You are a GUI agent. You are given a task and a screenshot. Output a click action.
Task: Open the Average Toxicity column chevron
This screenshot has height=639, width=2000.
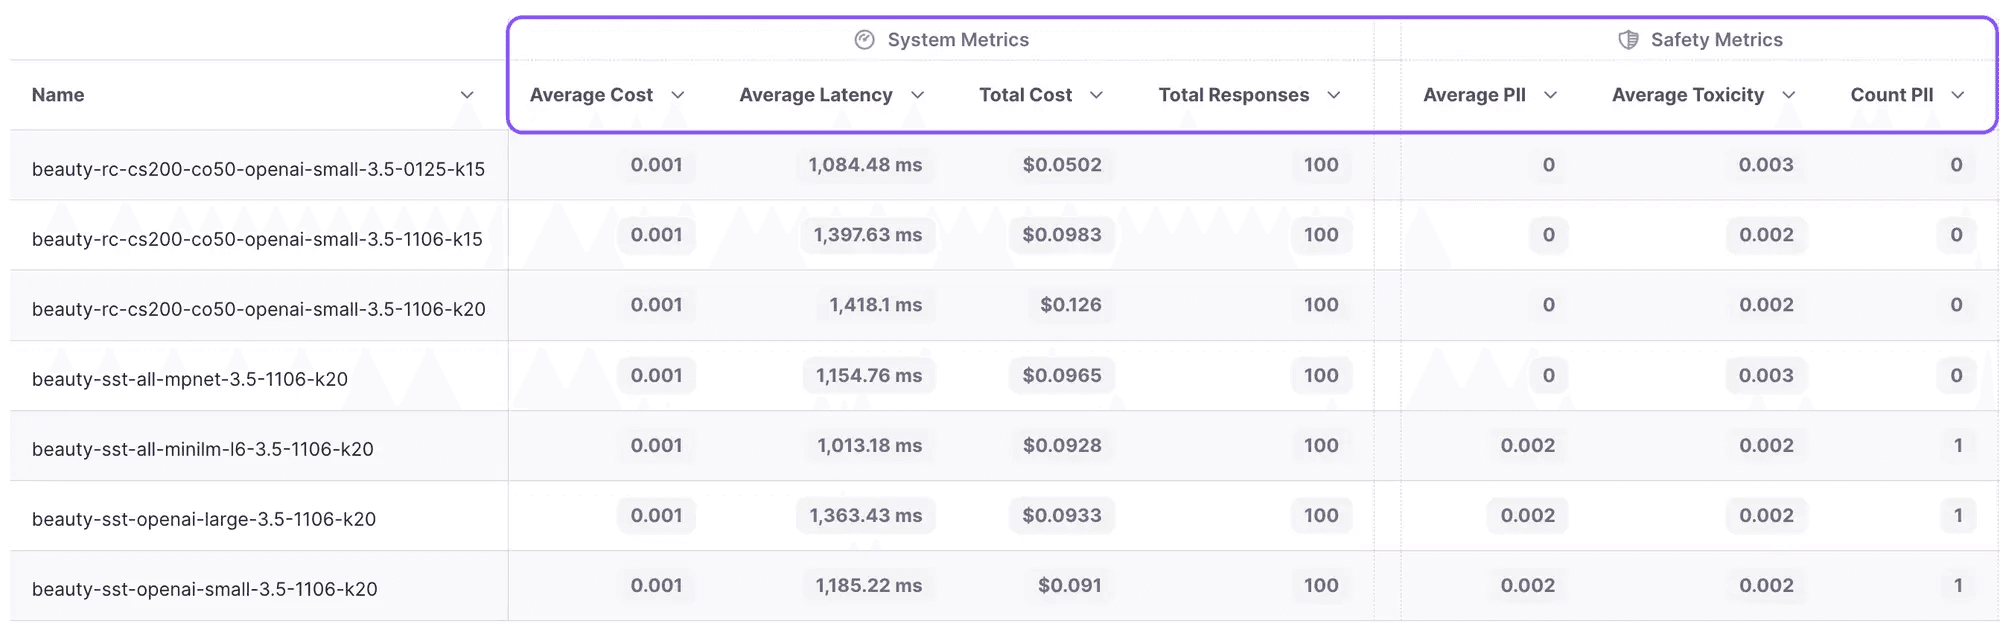pyautogui.click(x=1789, y=95)
